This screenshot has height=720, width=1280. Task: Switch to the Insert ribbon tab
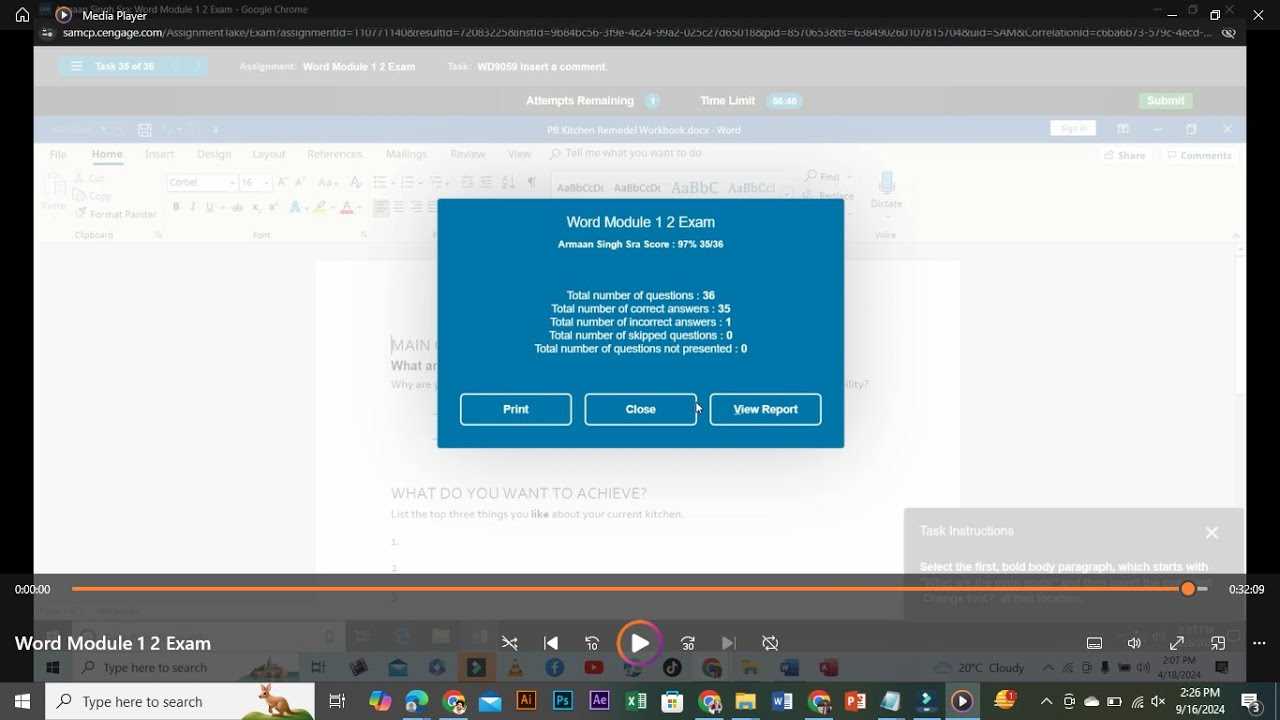coord(159,155)
